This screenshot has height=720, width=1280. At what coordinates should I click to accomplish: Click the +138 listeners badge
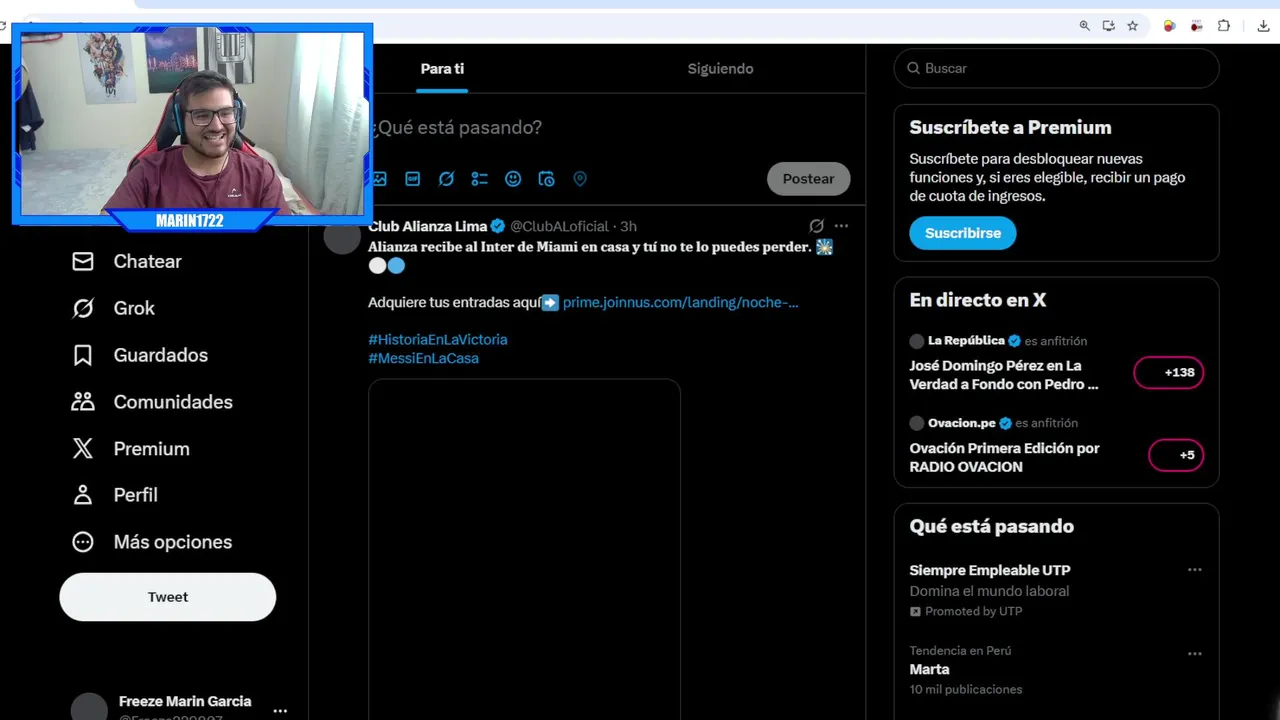(1169, 372)
